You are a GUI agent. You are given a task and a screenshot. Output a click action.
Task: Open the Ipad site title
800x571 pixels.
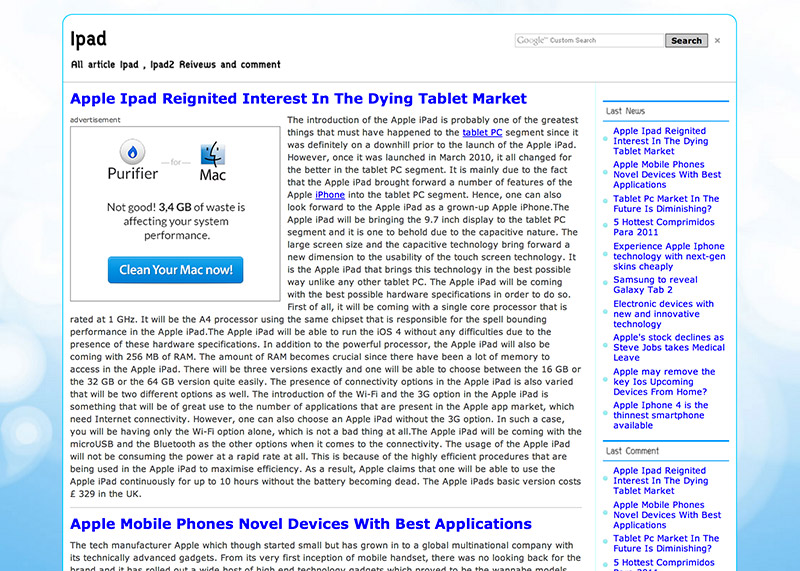point(89,40)
